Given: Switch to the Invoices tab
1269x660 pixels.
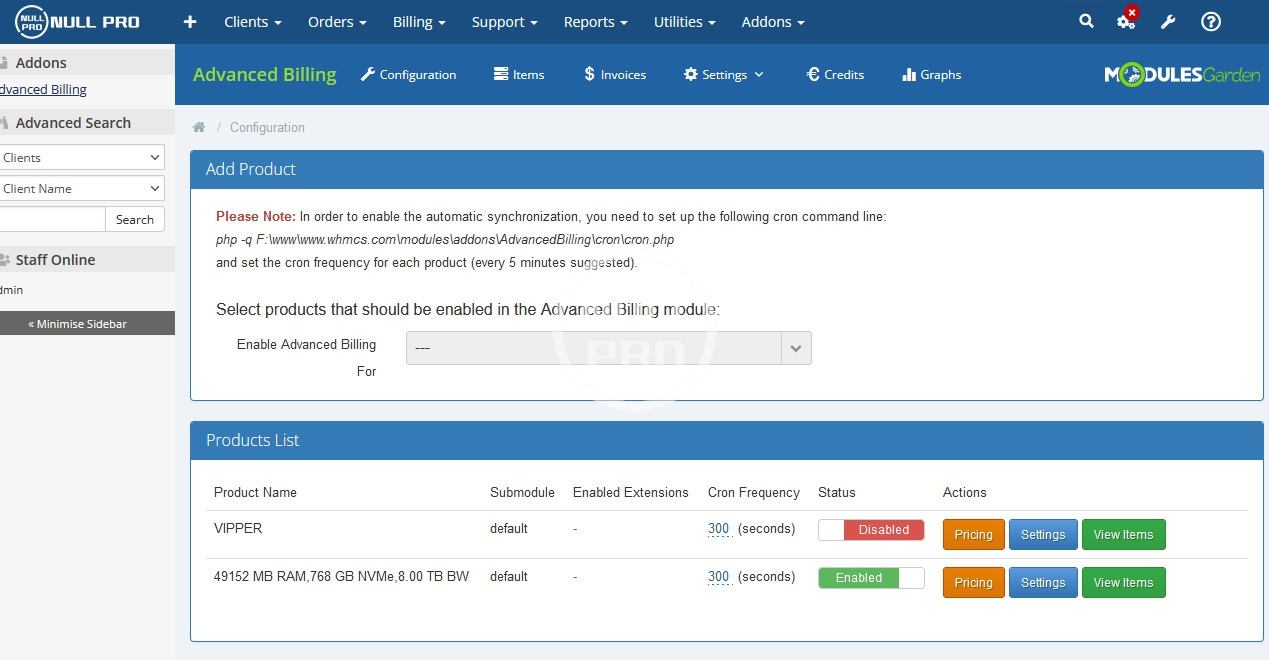Looking at the screenshot, I should point(615,75).
